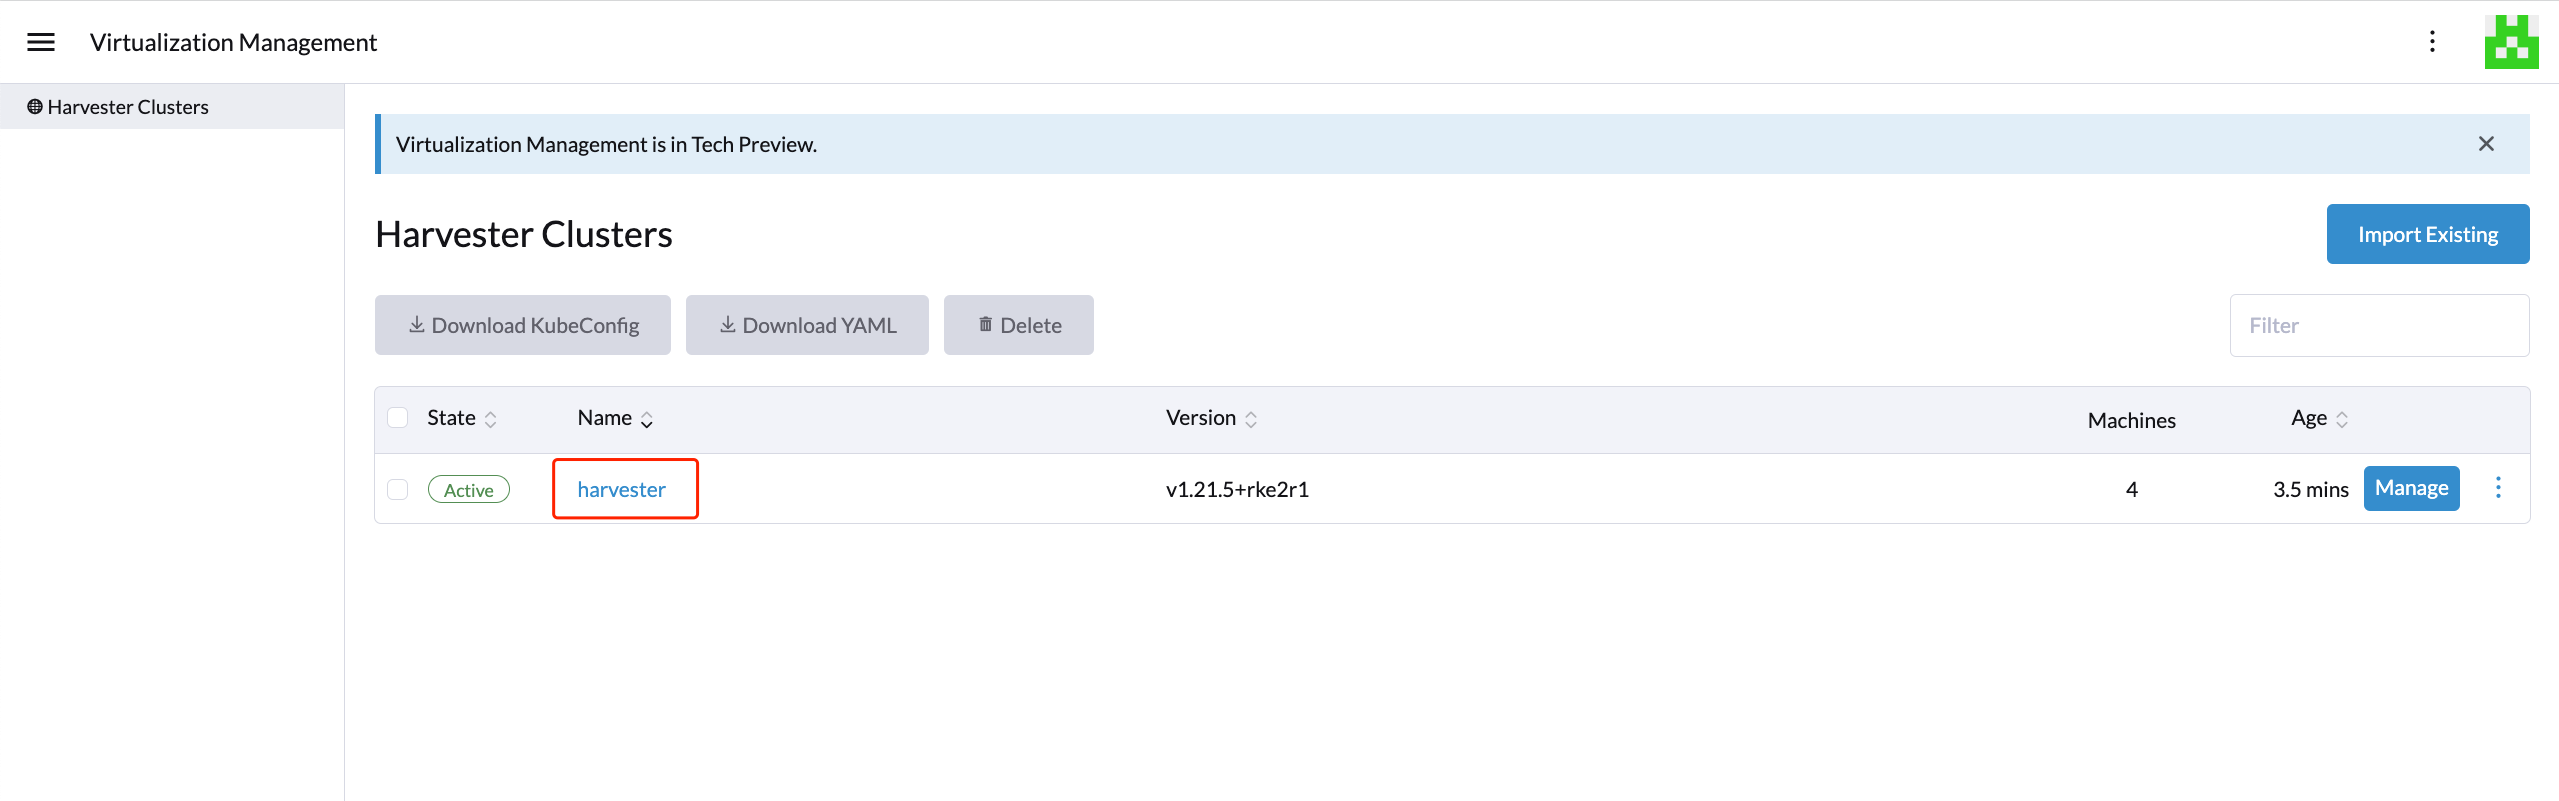Screen dimensions: 2559x801
Task: Click the green user avatar icon
Action: click(x=2510, y=42)
